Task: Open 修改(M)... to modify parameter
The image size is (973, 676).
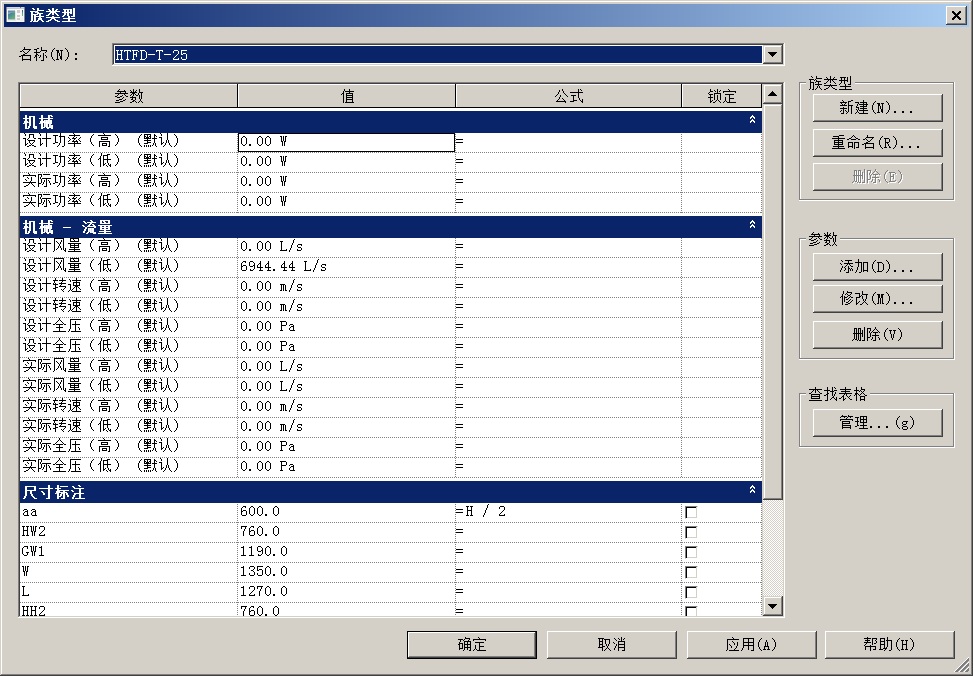Action: pos(877,299)
